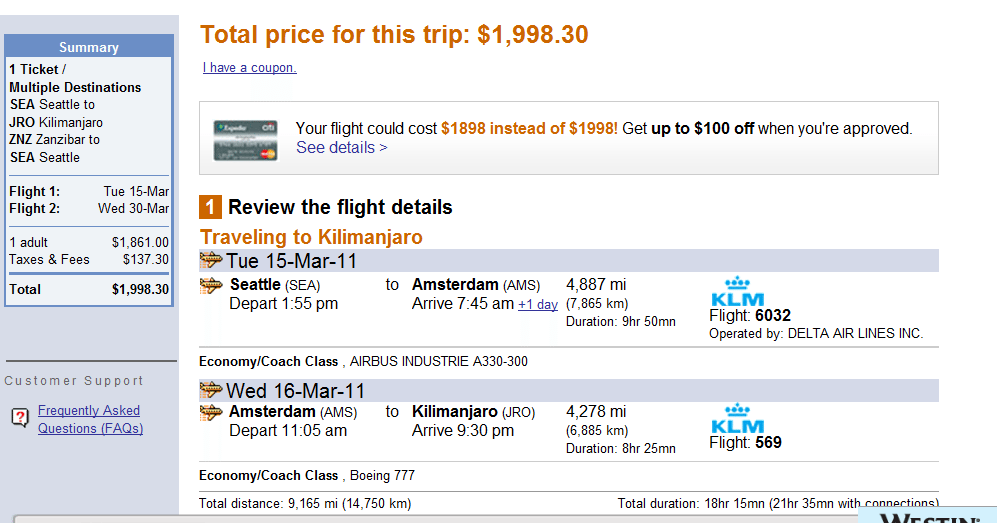Click the KLM logo for flight 6032

737,292
